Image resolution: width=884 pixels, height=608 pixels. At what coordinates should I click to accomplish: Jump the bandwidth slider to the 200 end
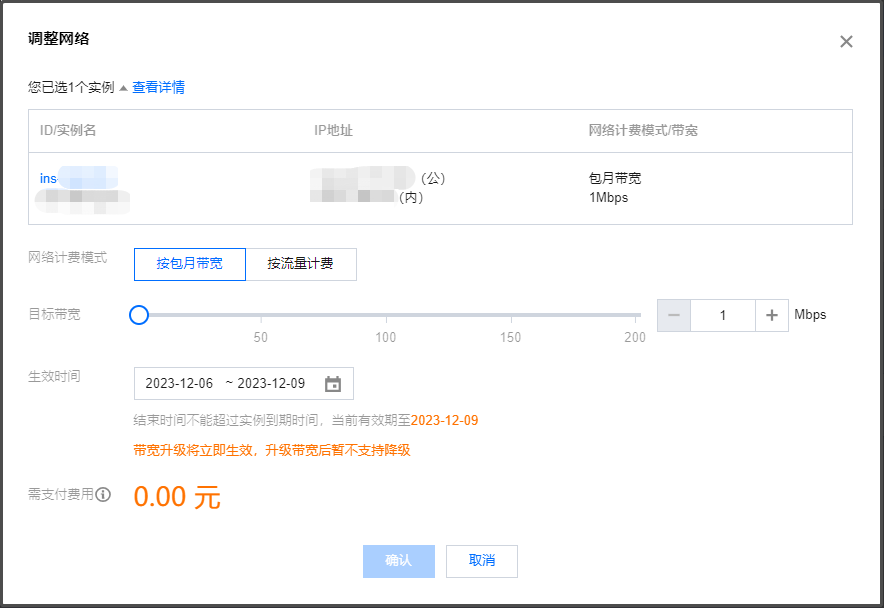click(636, 315)
